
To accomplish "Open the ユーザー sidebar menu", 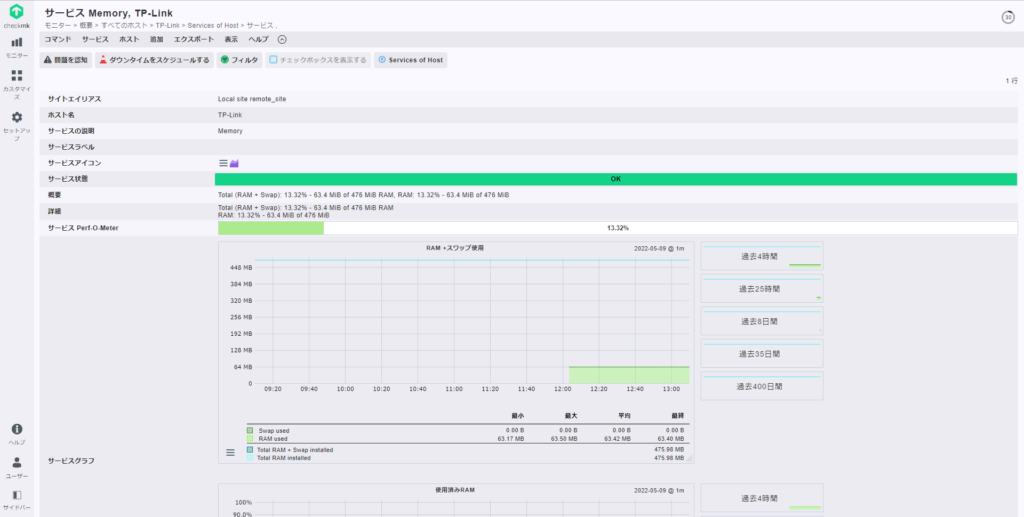I will pos(16,467).
